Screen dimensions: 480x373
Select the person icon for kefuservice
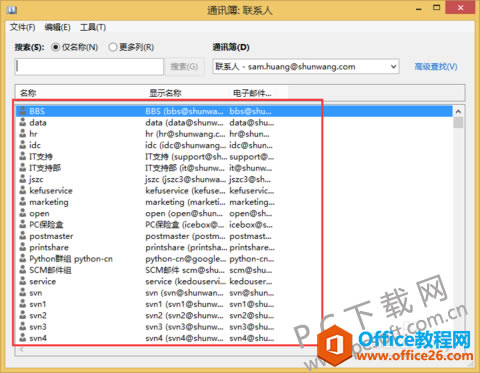(x=22, y=190)
